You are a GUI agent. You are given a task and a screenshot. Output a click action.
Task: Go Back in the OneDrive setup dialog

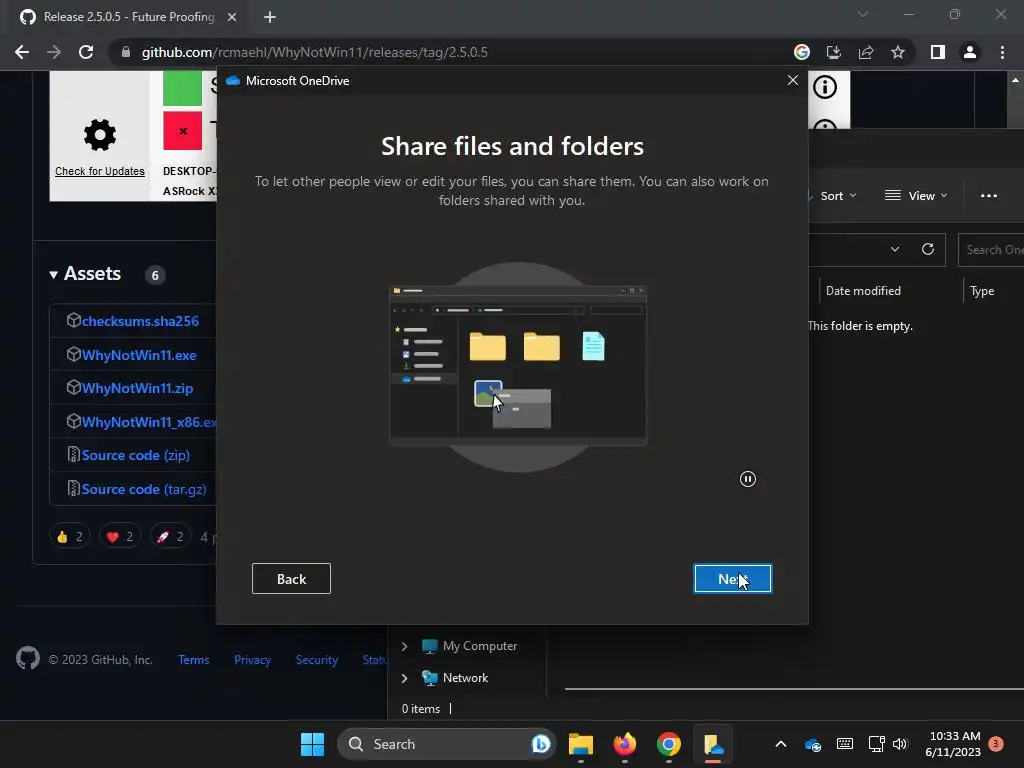tap(291, 579)
